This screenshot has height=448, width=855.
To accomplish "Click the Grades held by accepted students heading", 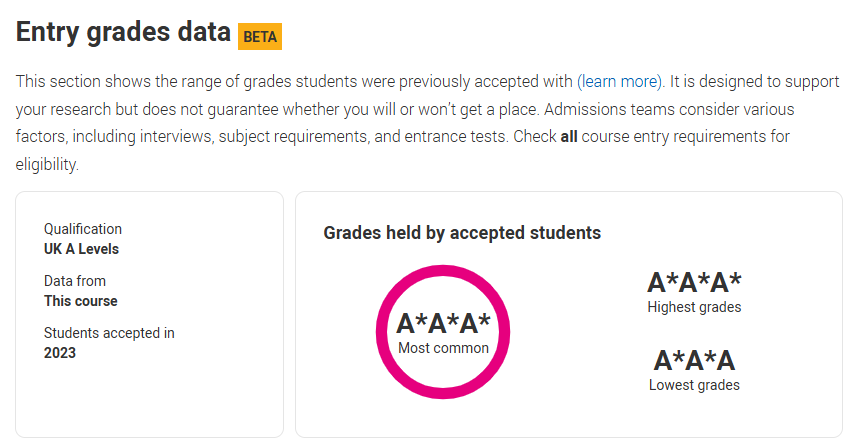I will point(462,233).
